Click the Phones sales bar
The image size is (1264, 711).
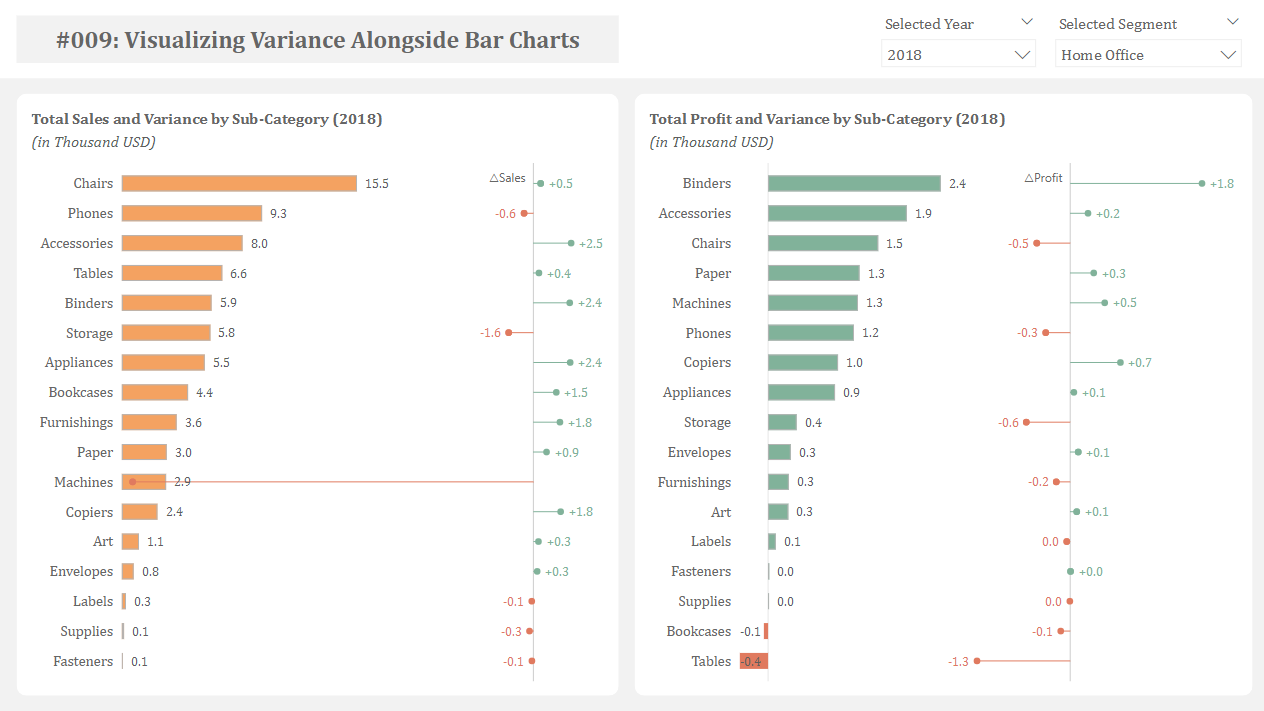190,213
